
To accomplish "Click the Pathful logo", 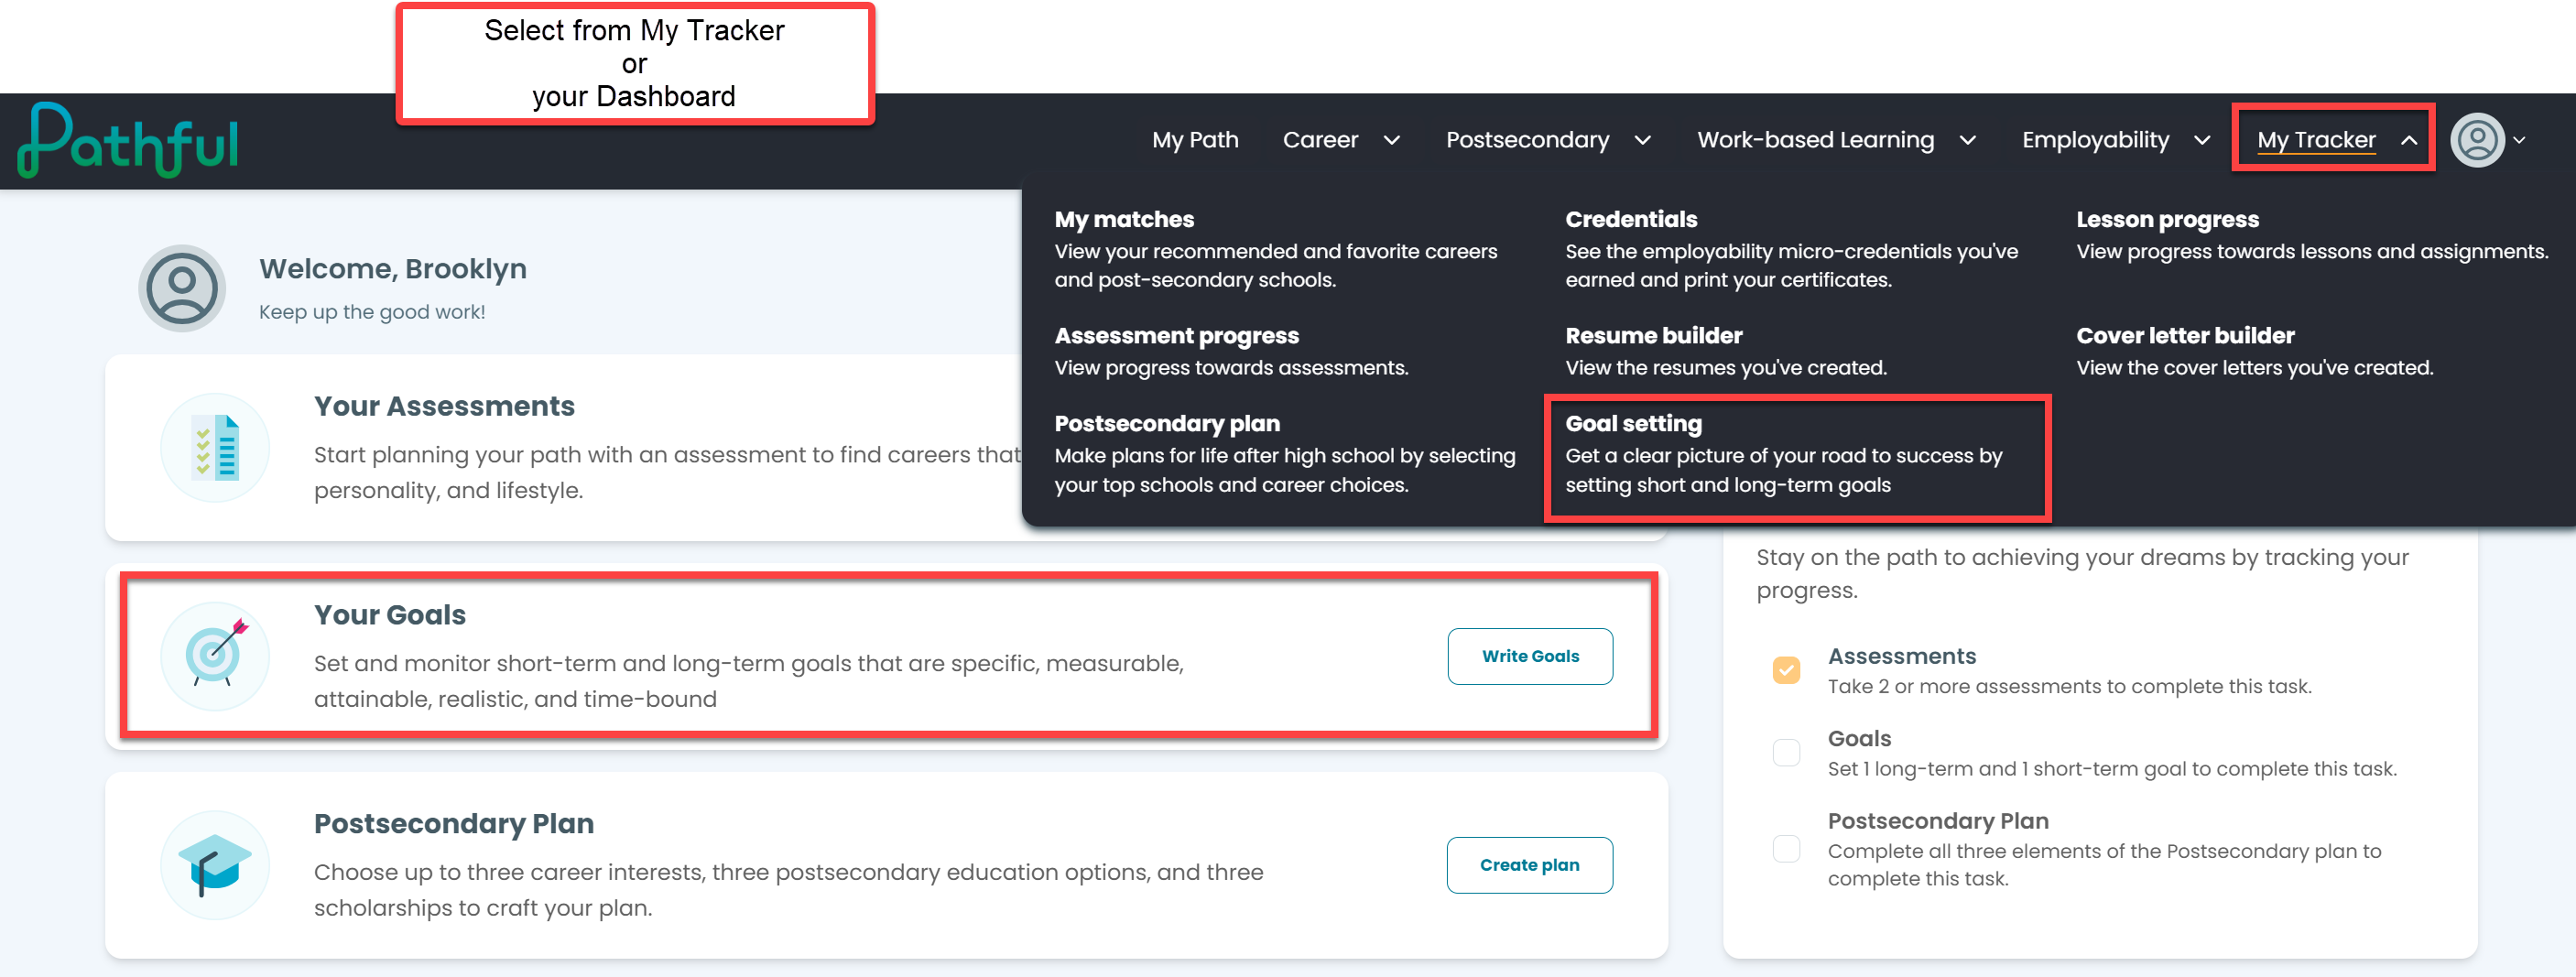I will [128, 141].
